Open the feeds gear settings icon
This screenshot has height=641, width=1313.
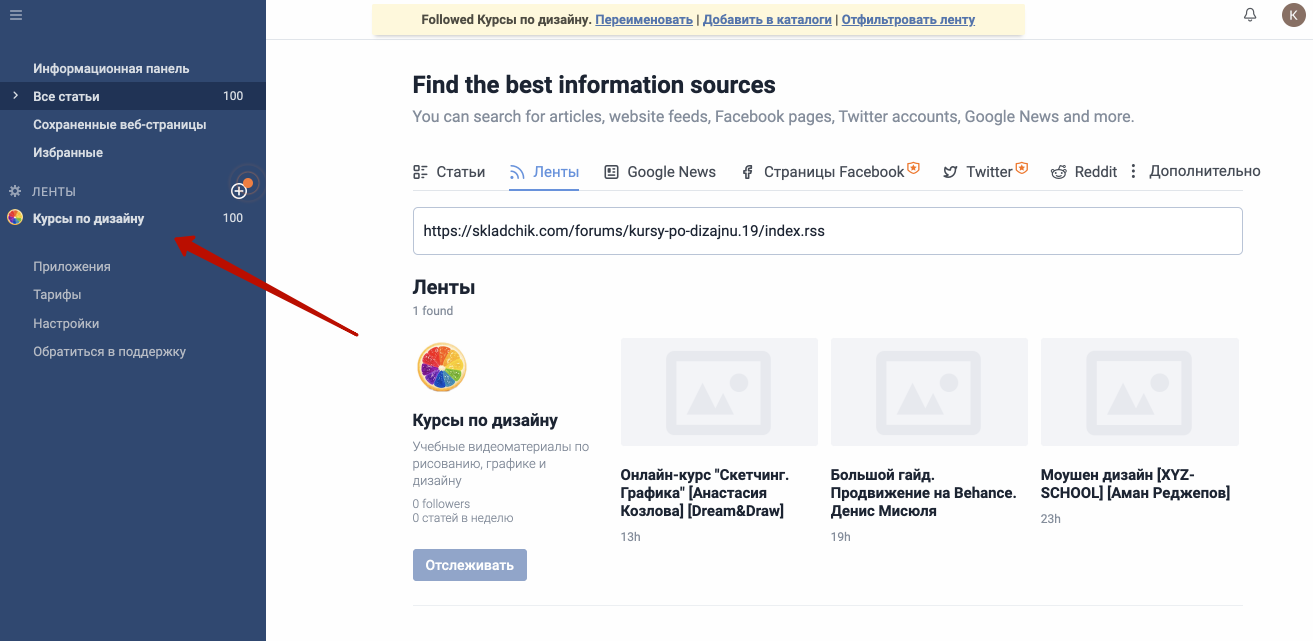(x=15, y=191)
